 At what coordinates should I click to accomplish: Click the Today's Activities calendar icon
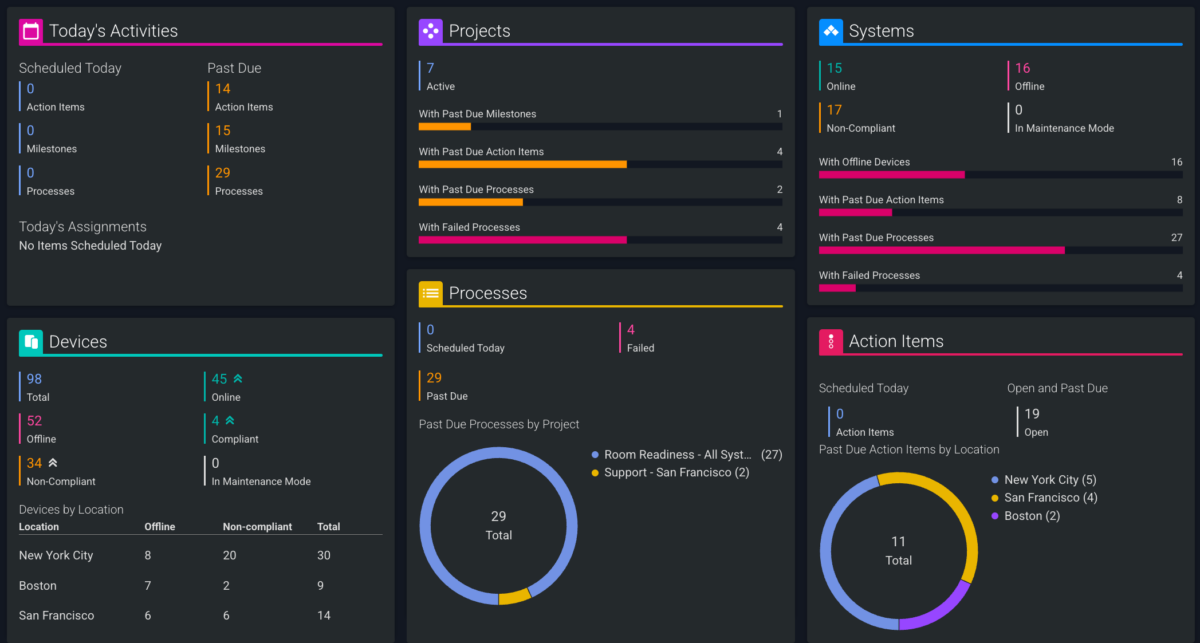31,31
